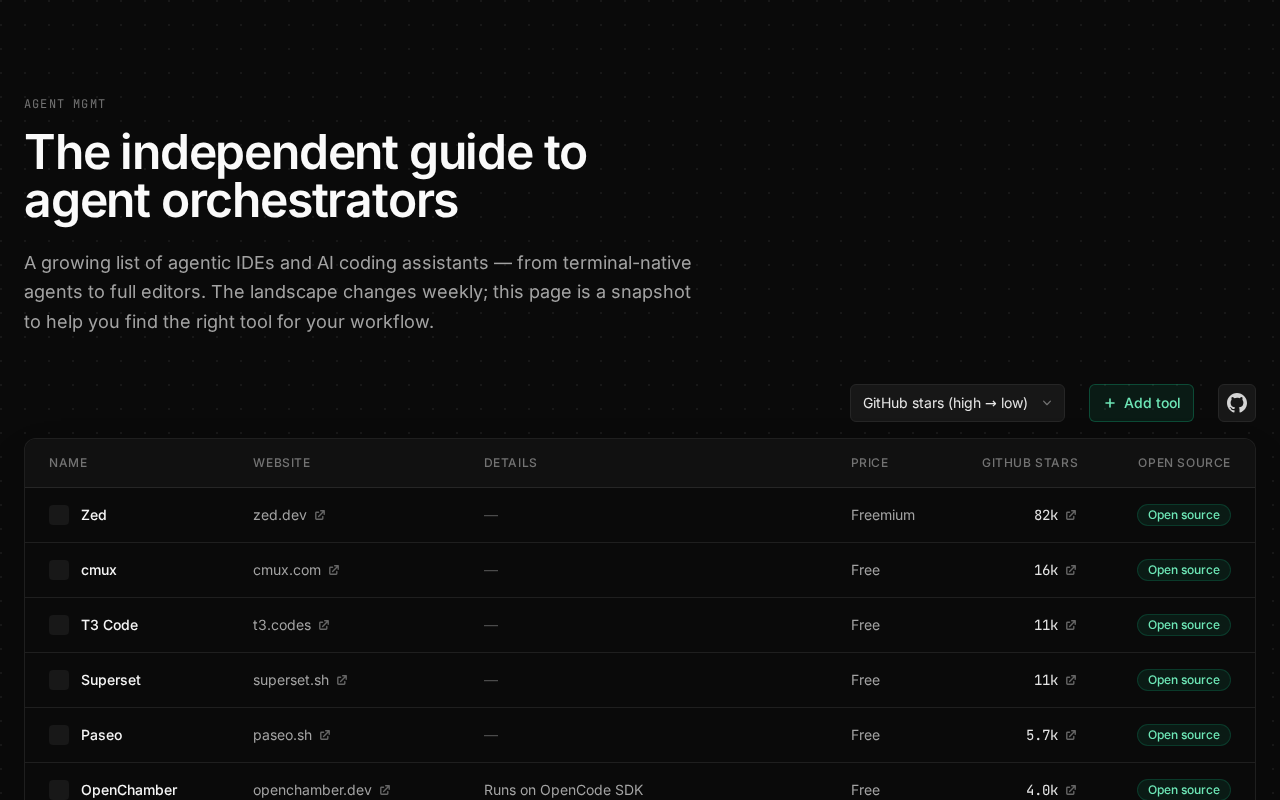Screen dimensions: 1280x800
Task: Select the Superset tool name
Action: pyautogui.click(x=111, y=680)
